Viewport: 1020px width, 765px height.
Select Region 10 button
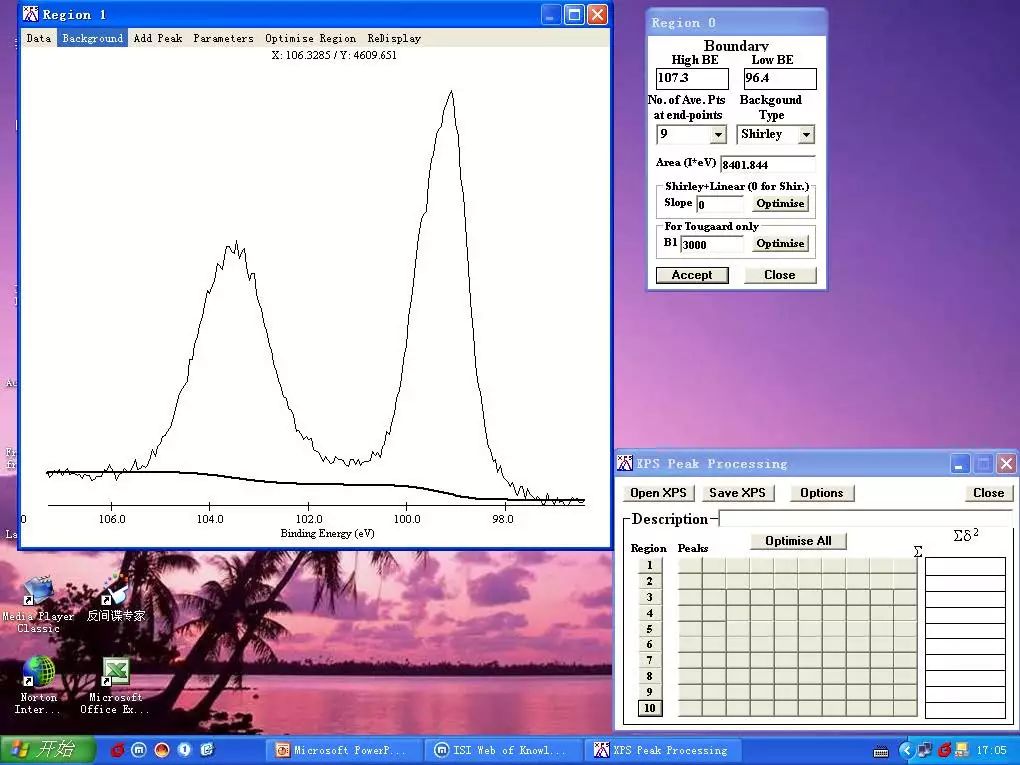pyautogui.click(x=649, y=708)
